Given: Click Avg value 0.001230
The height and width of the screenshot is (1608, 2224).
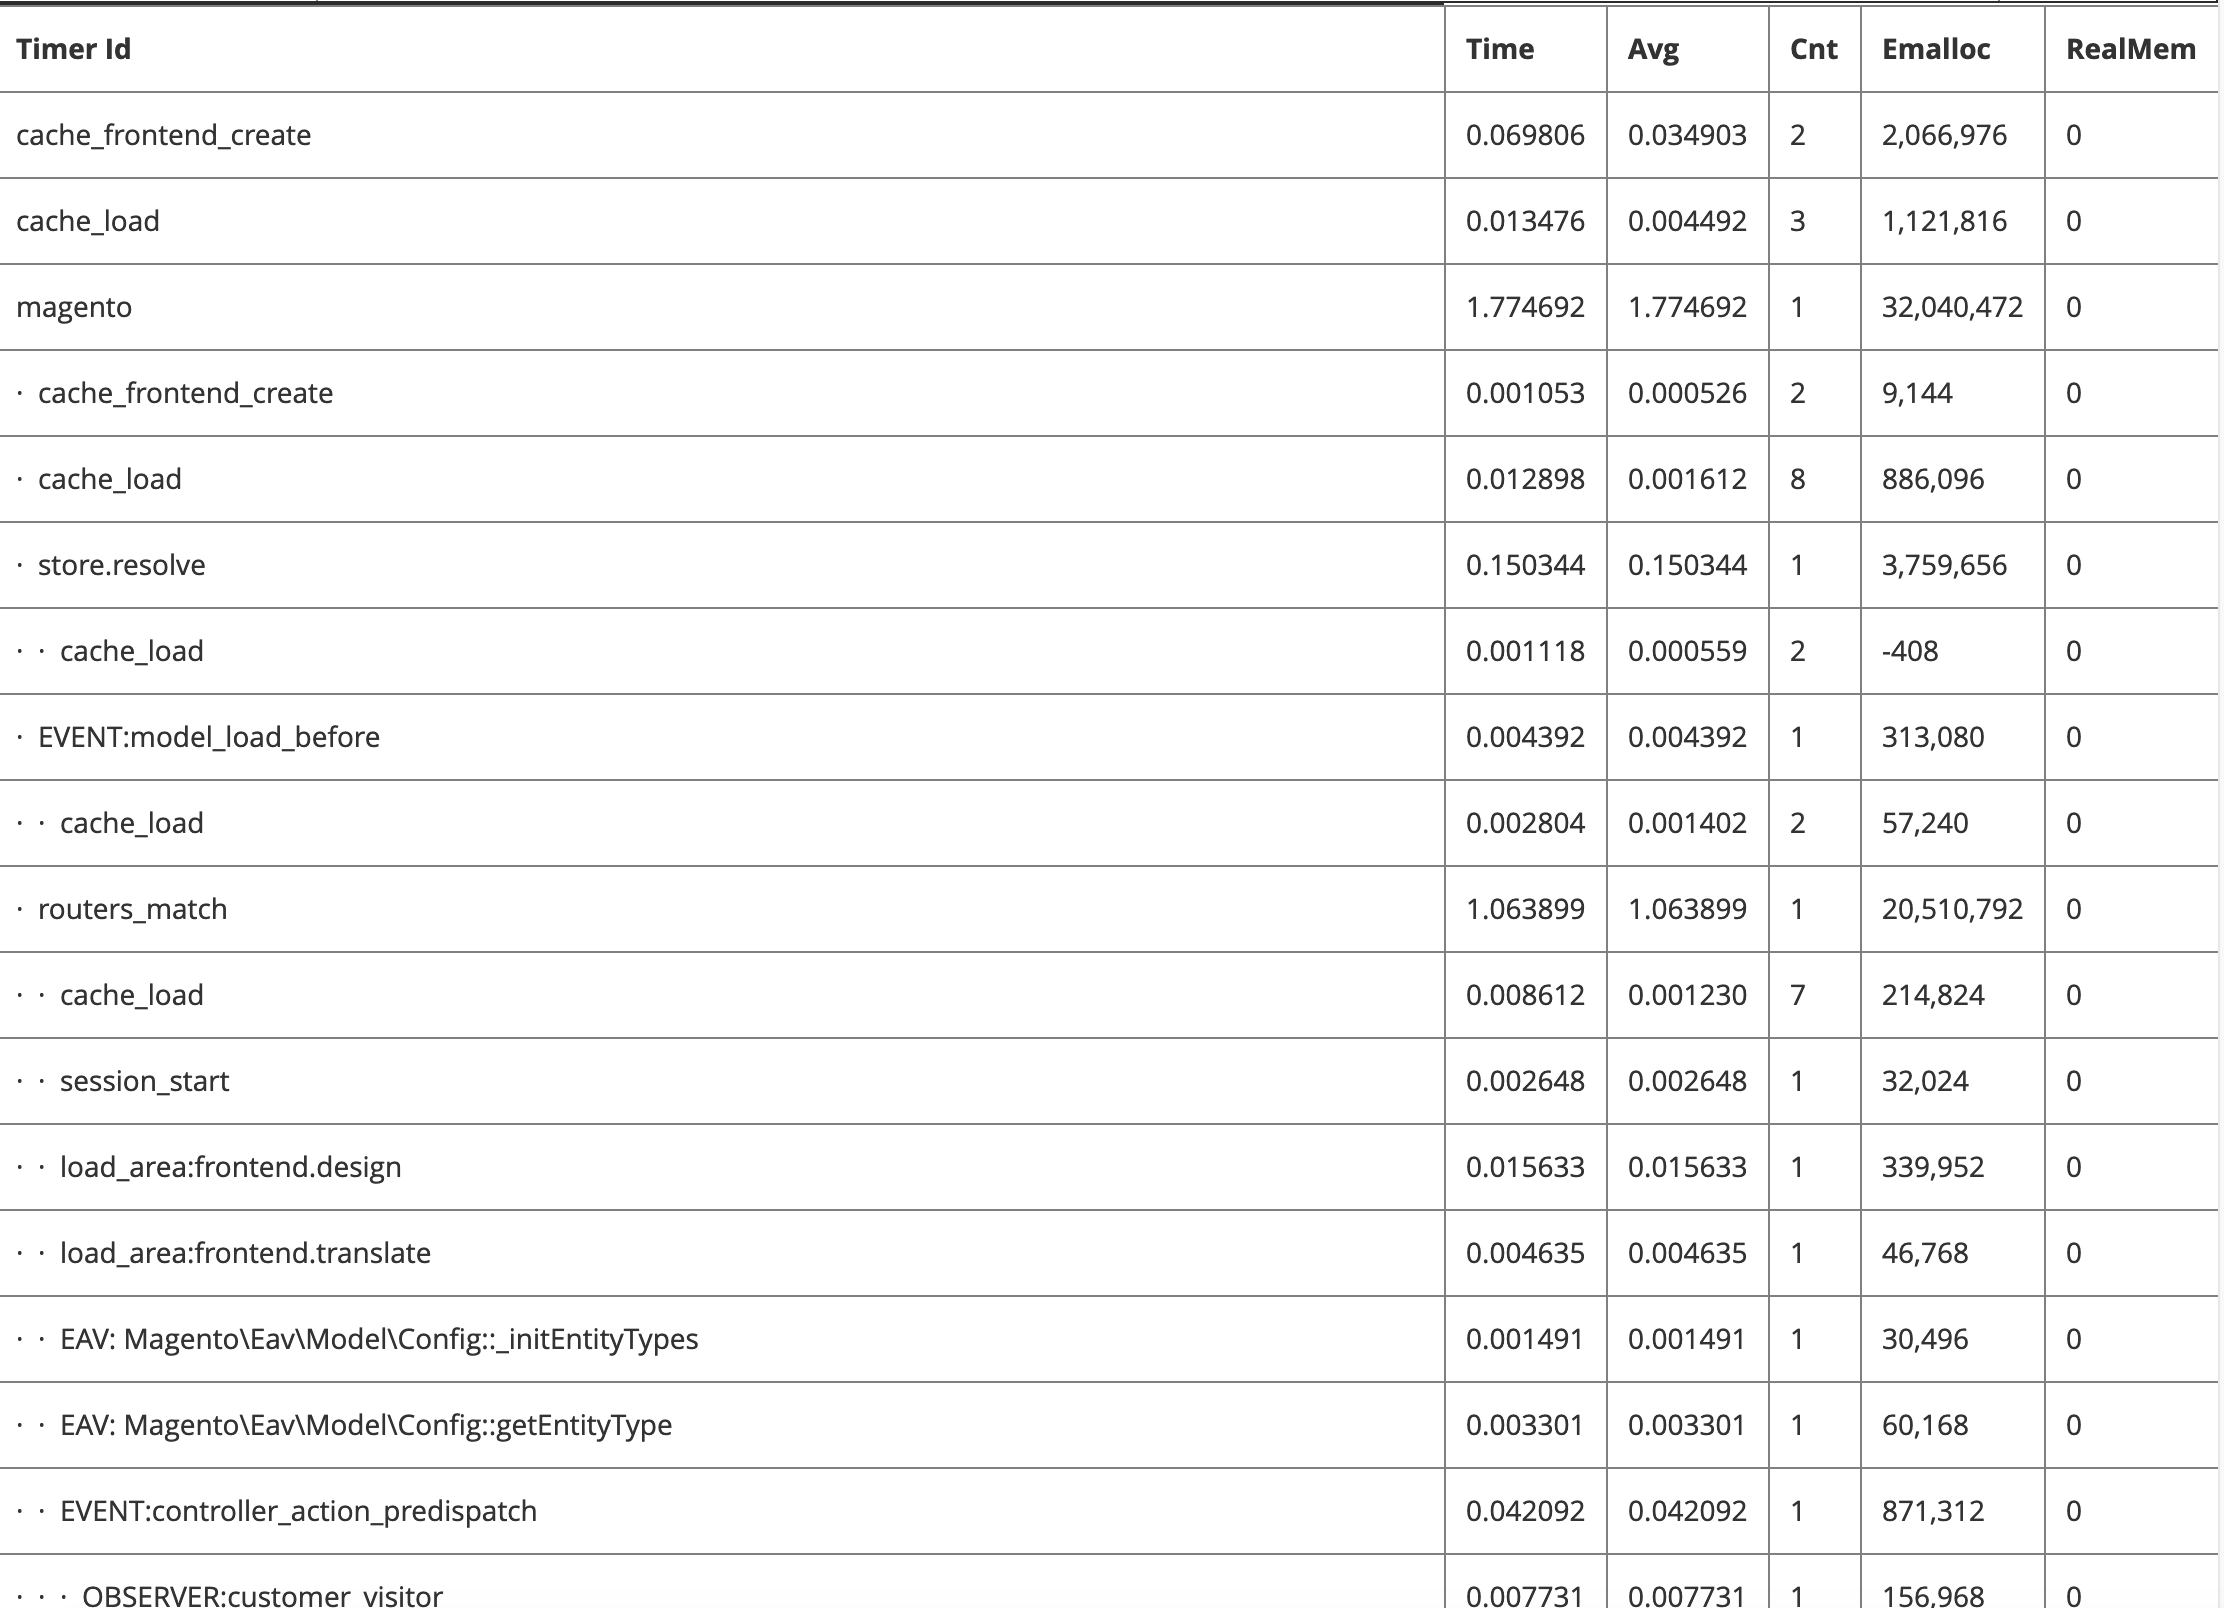Looking at the screenshot, I should [1687, 995].
